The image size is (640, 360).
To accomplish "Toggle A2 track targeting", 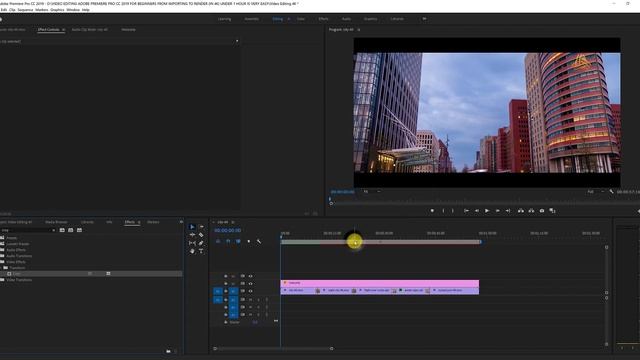I will [233, 307].
